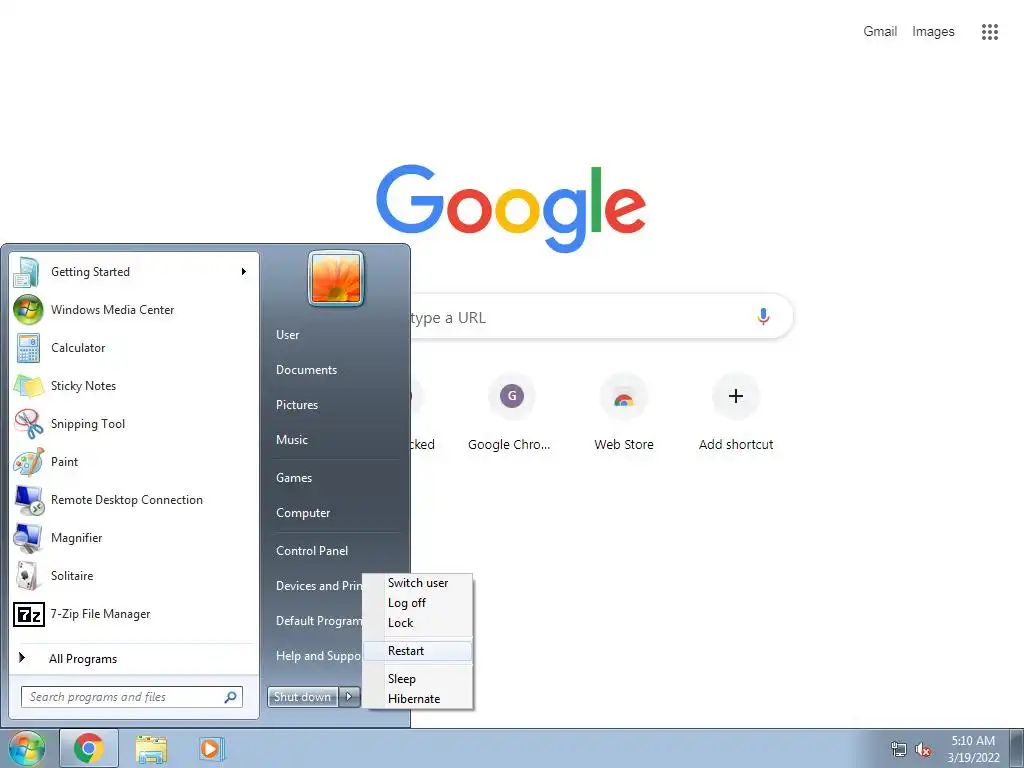Click the Chrome taskbar icon
The image size is (1024, 768).
click(x=89, y=748)
